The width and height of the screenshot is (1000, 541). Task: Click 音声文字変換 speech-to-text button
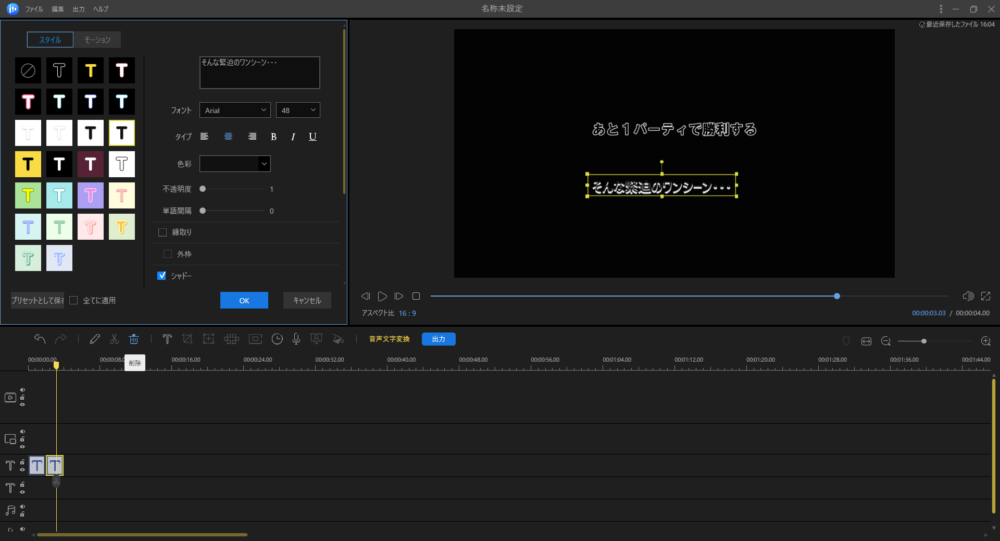pos(389,339)
